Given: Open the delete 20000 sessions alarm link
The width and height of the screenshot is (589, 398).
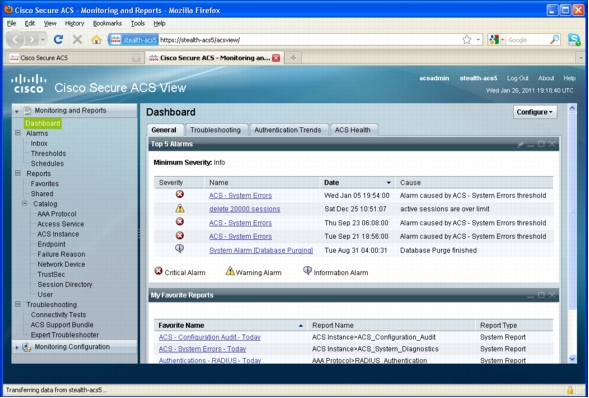Looking at the screenshot, I should click(245, 209).
